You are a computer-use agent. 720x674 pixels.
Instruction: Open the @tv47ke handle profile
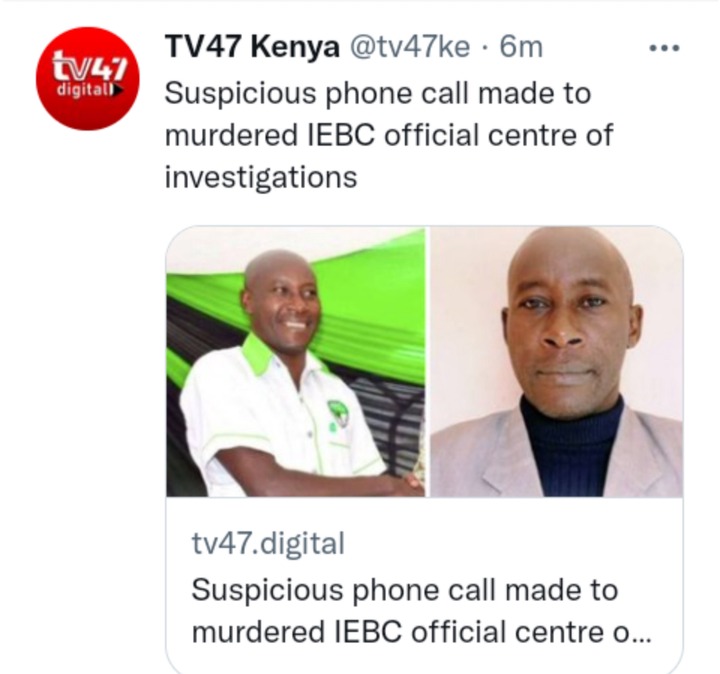(x=410, y=47)
